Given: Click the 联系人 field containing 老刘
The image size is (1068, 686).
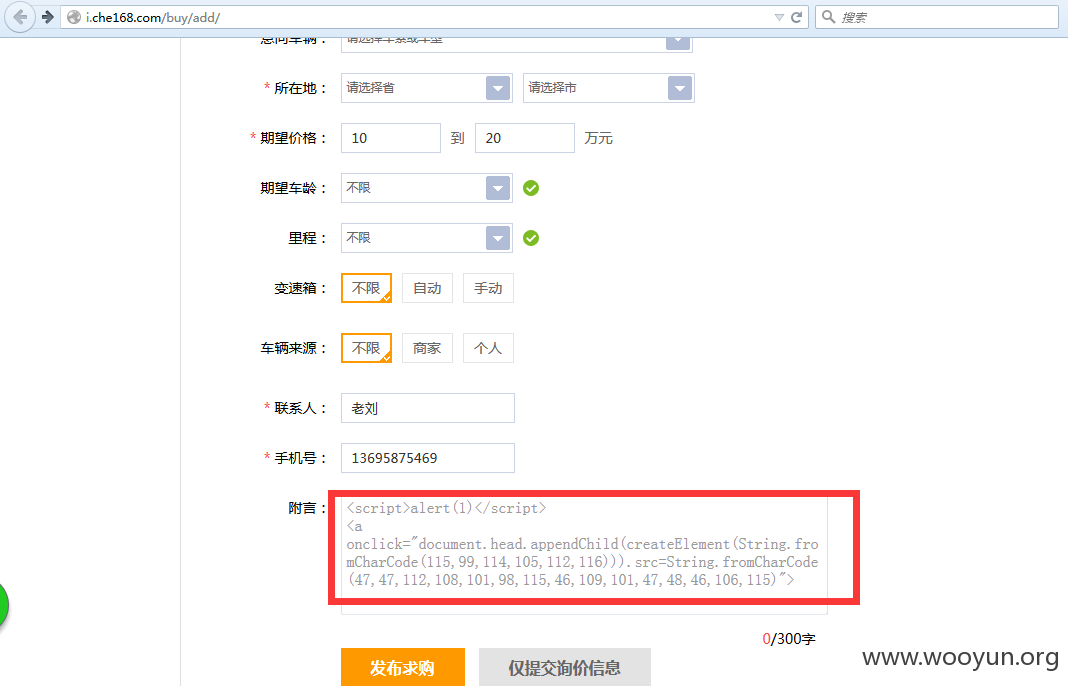Looking at the screenshot, I should [x=428, y=408].
